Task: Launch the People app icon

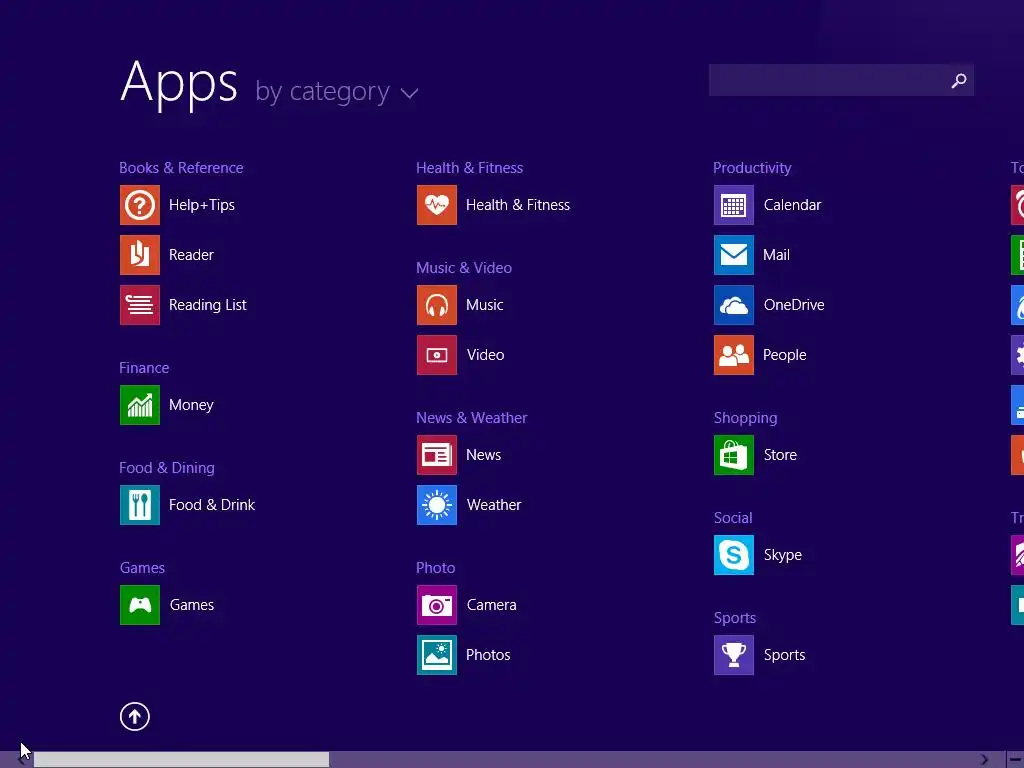Action: (x=734, y=355)
